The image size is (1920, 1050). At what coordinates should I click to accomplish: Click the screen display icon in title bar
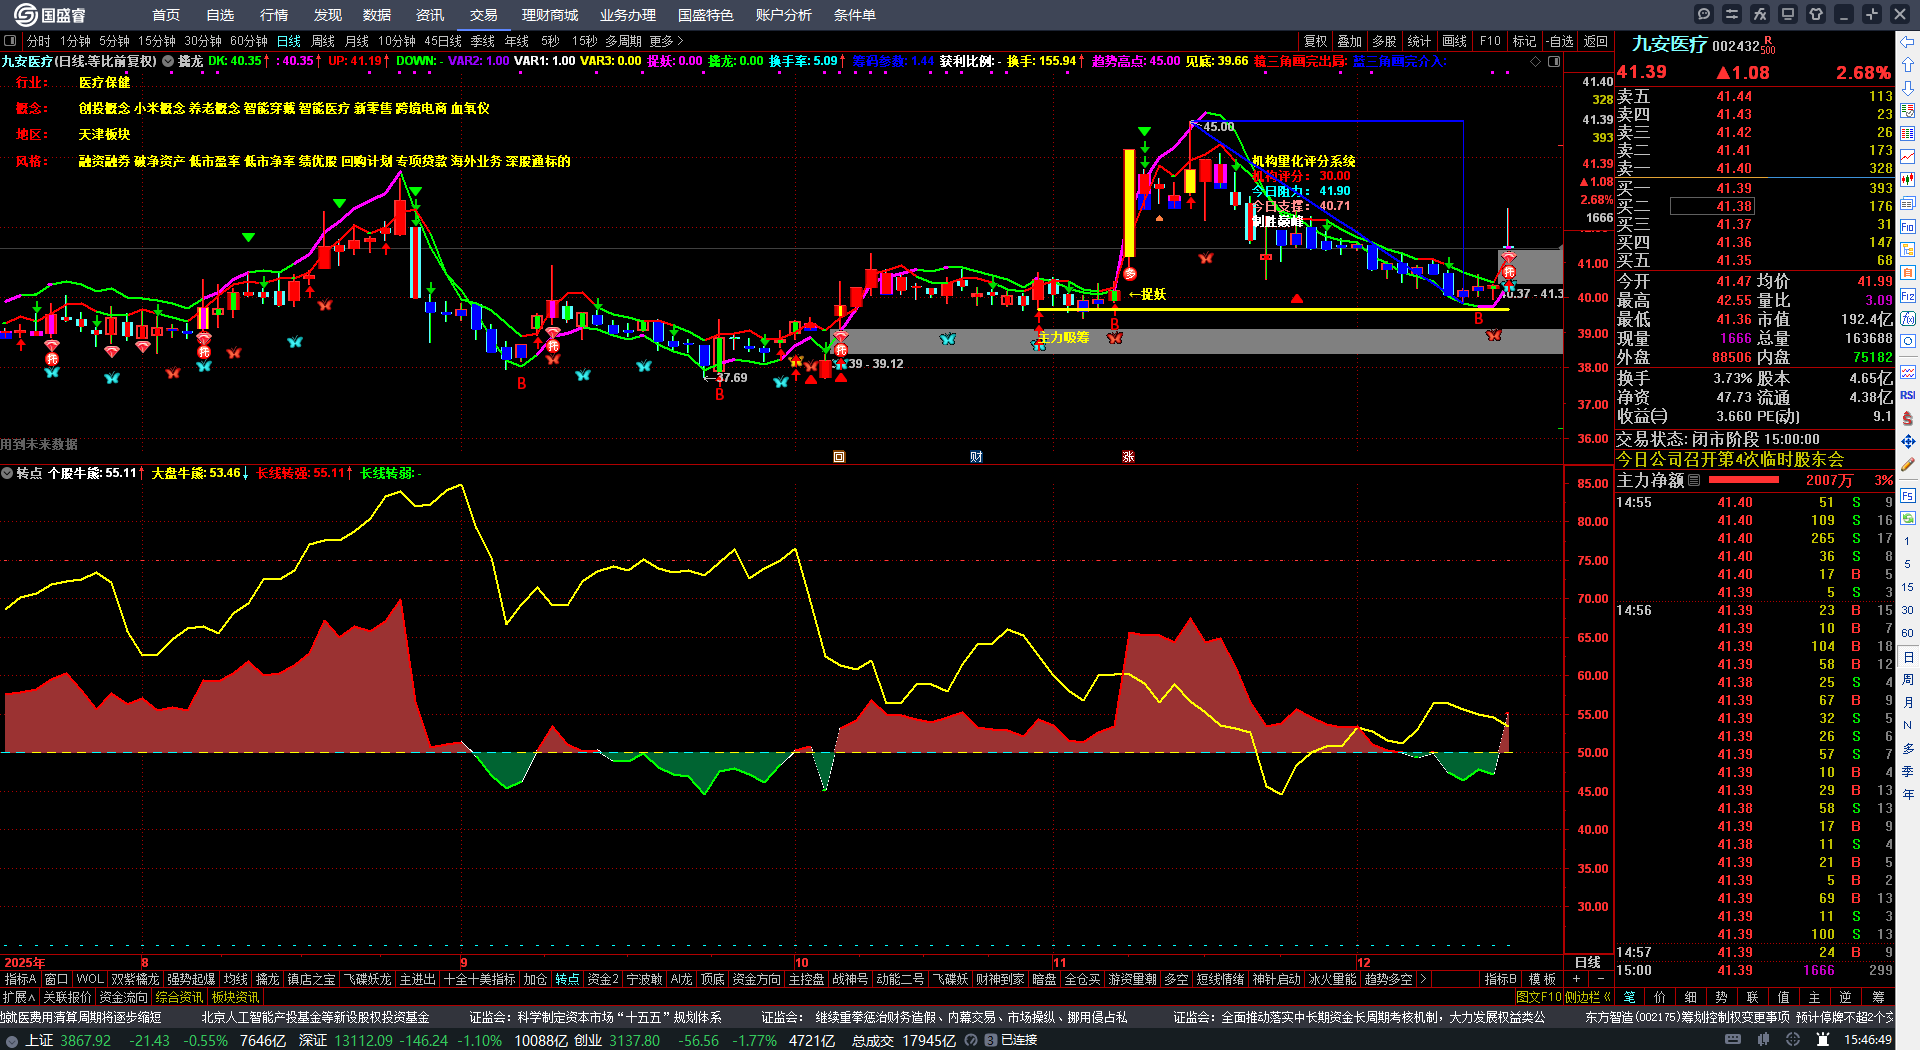click(x=1788, y=14)
